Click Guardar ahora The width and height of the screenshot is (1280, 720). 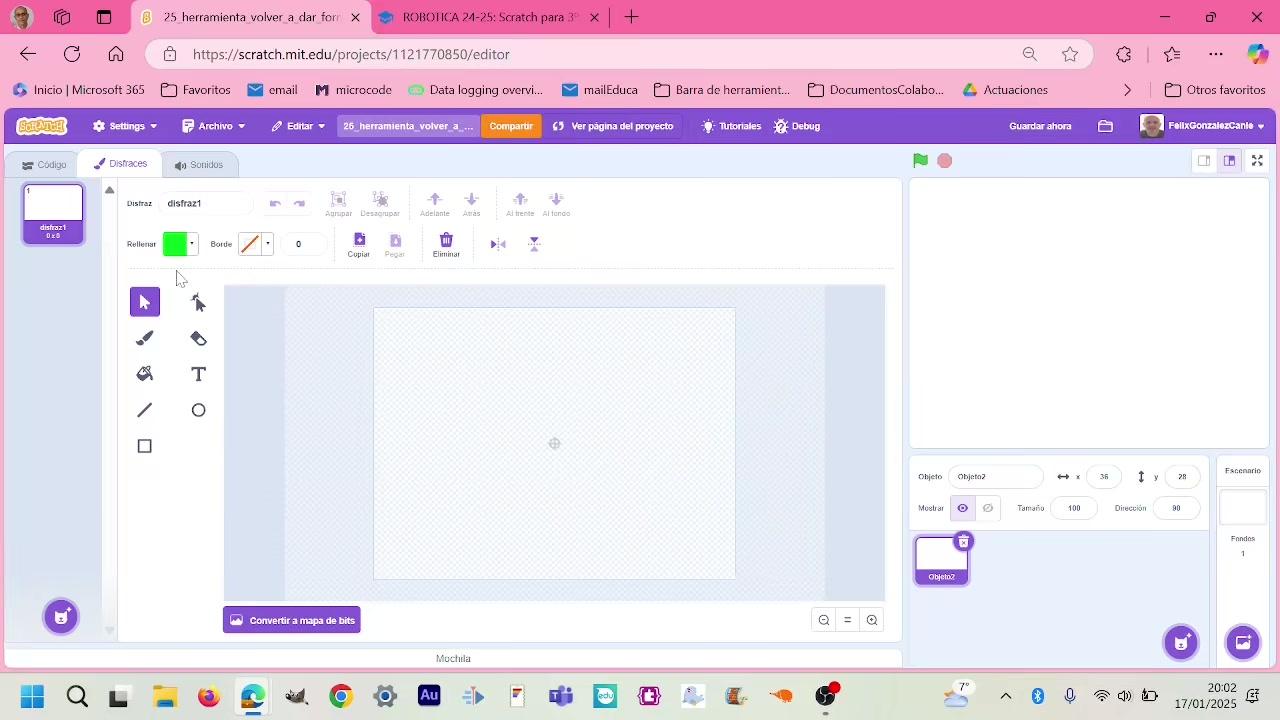point(1040,126)
